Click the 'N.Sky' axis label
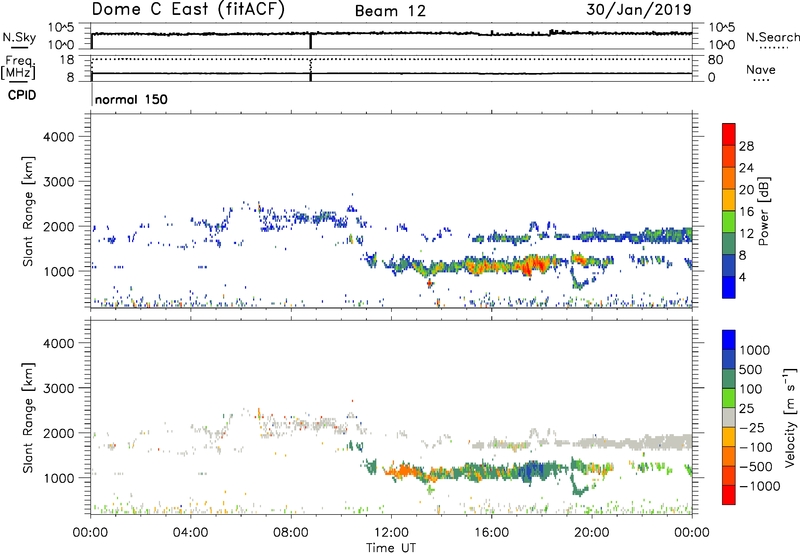The width and height of the screenshot is (800, 554). pyautogui.click(x=19, y=37)
